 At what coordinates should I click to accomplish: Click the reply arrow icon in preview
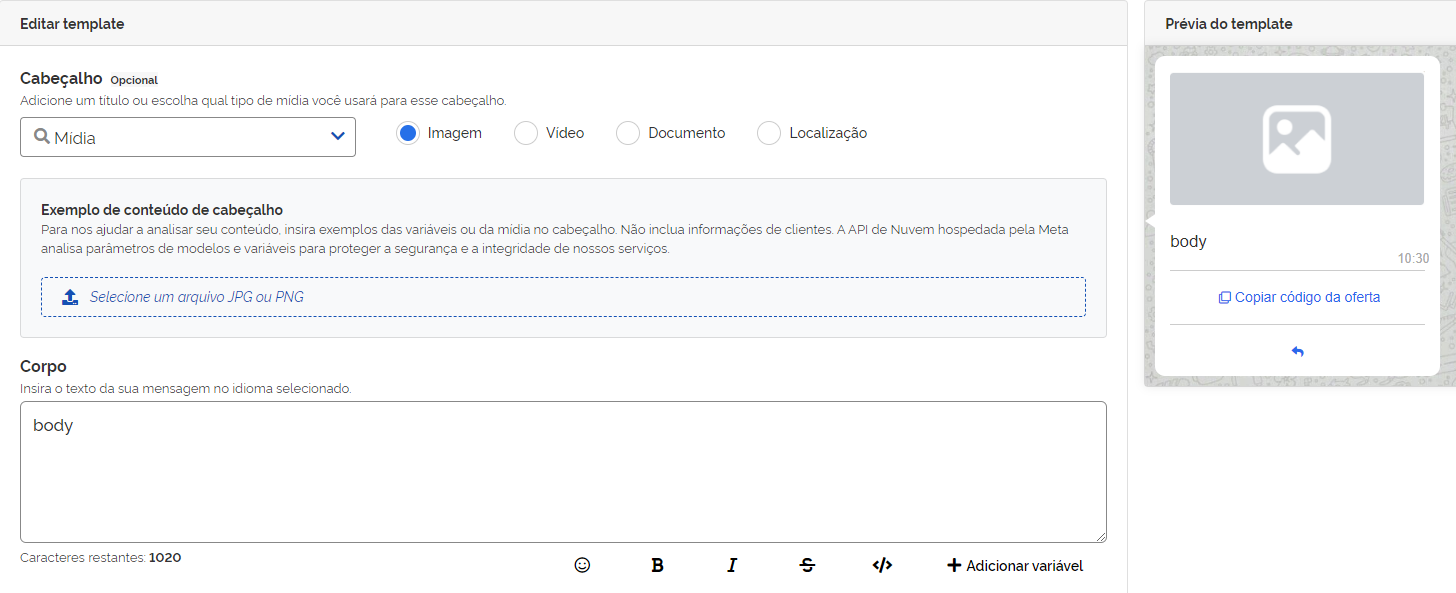click(x=1297, y=352)
